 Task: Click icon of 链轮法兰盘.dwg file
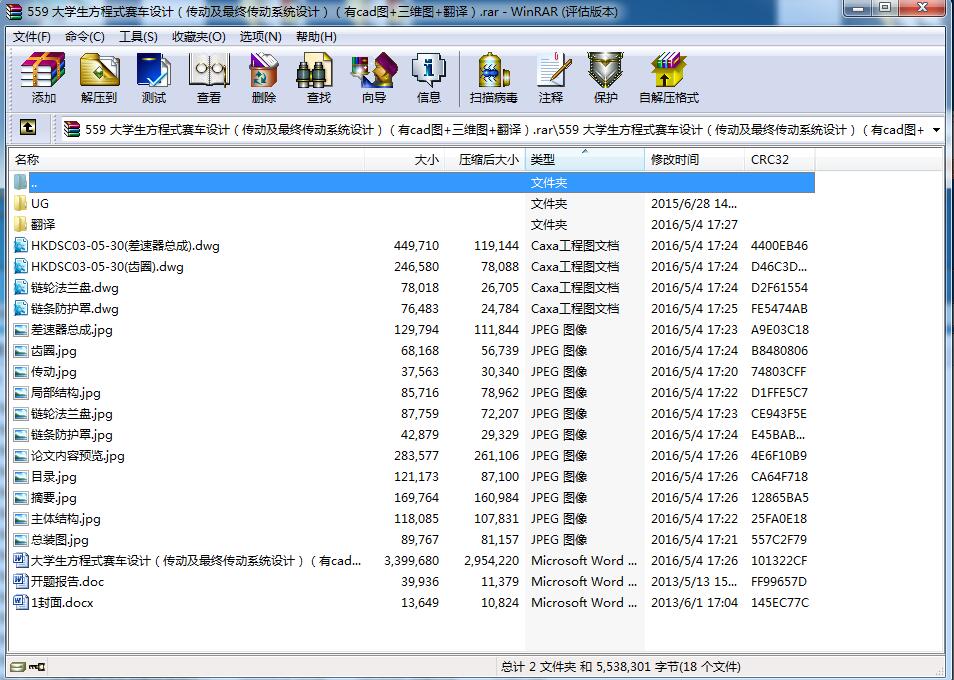point(21,287)
